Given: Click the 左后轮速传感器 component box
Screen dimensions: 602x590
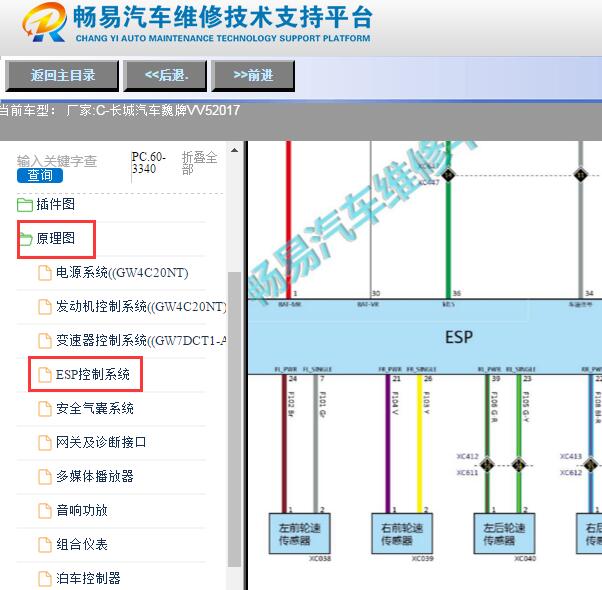Looking at the screenshot, I should click(x=504, y=534).
